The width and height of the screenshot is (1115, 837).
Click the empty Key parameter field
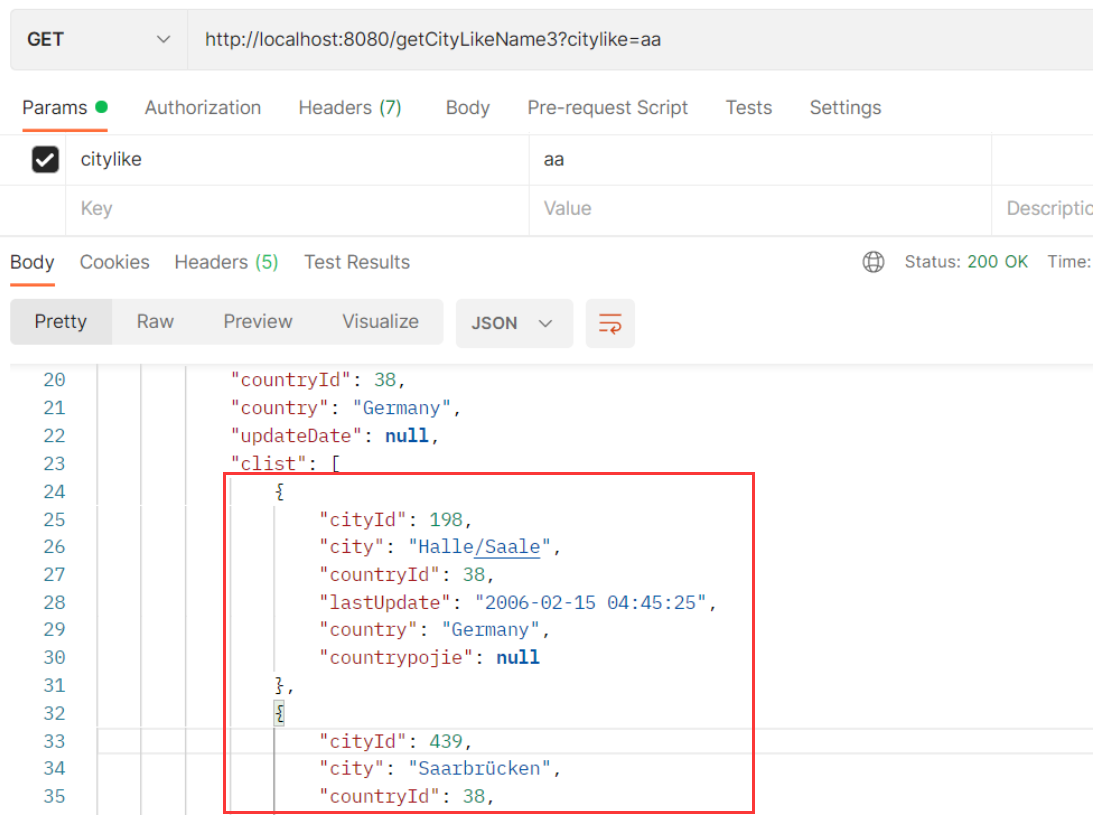(300, 209)
